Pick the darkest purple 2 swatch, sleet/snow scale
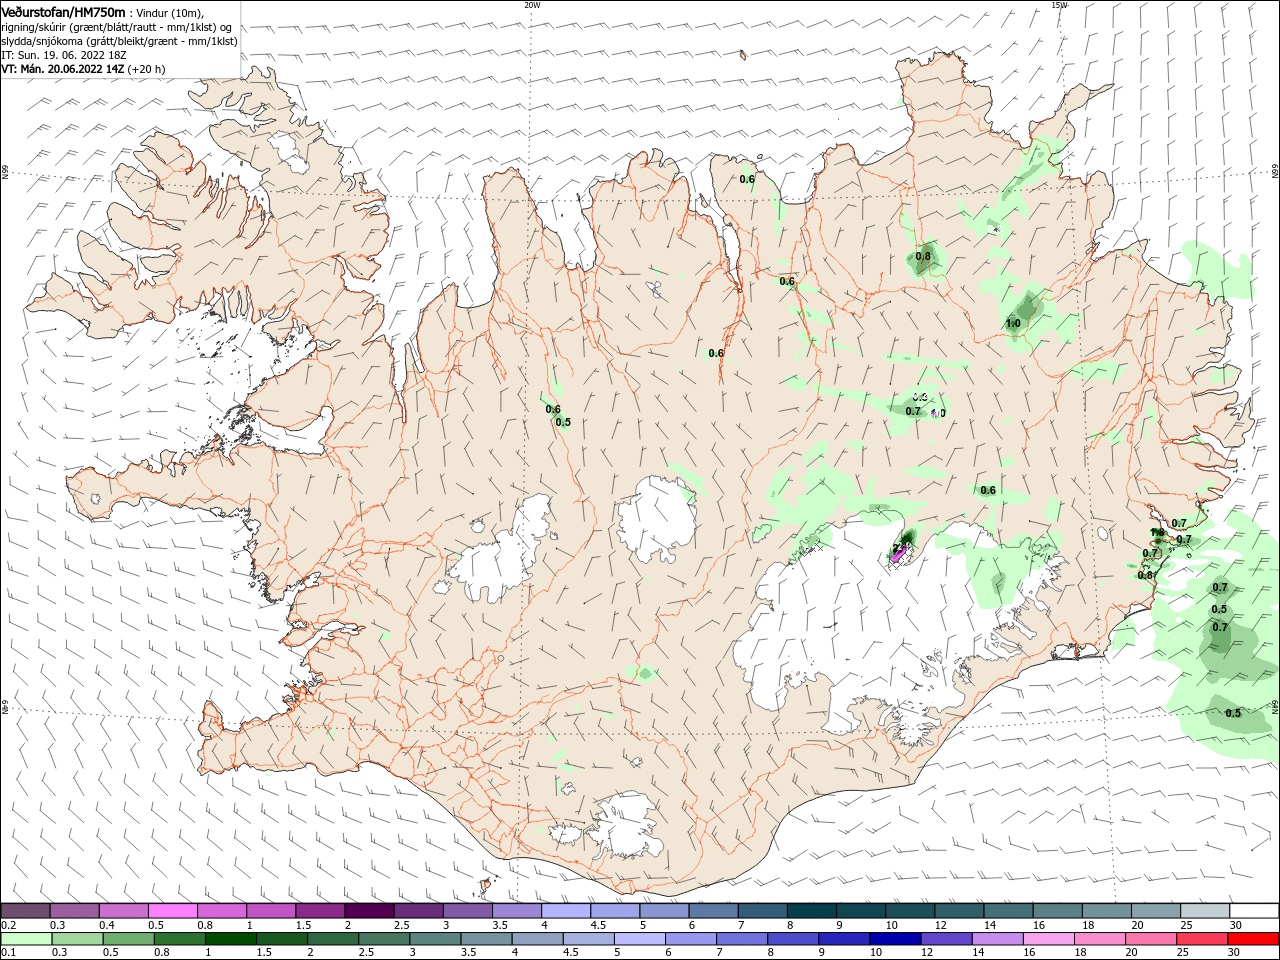The image size is (1280, 960). point(369,911)
